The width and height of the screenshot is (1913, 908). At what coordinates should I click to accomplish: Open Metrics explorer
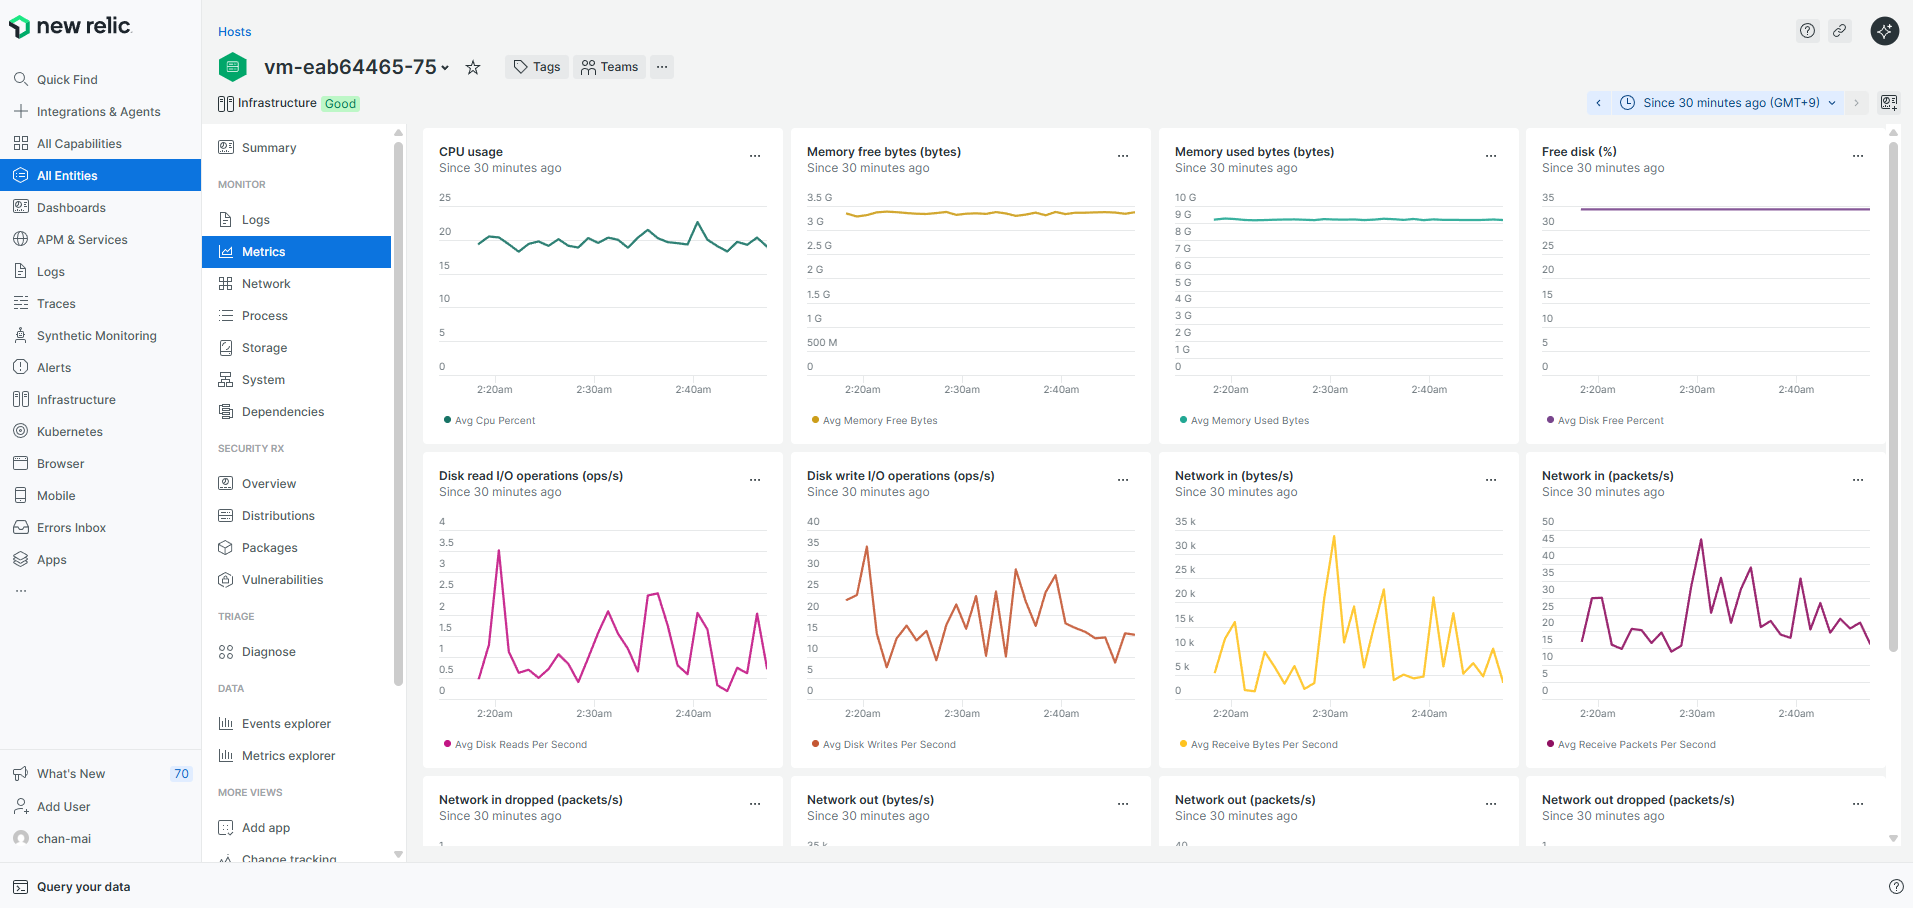point(296,755)
